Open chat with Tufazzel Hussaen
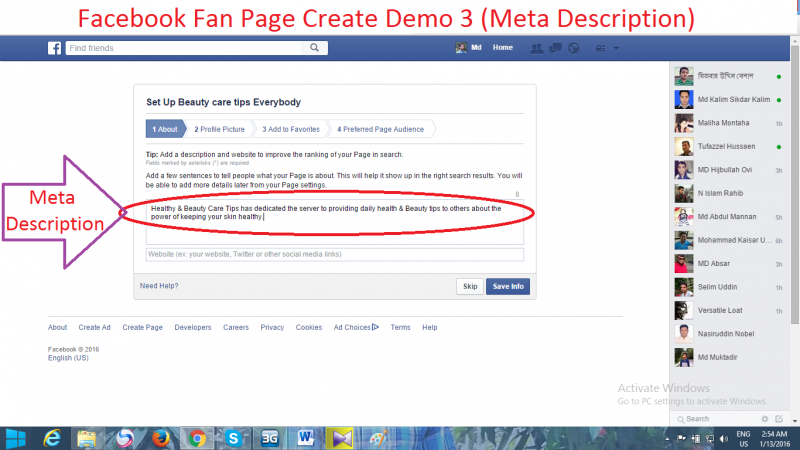 pos(729,146)
